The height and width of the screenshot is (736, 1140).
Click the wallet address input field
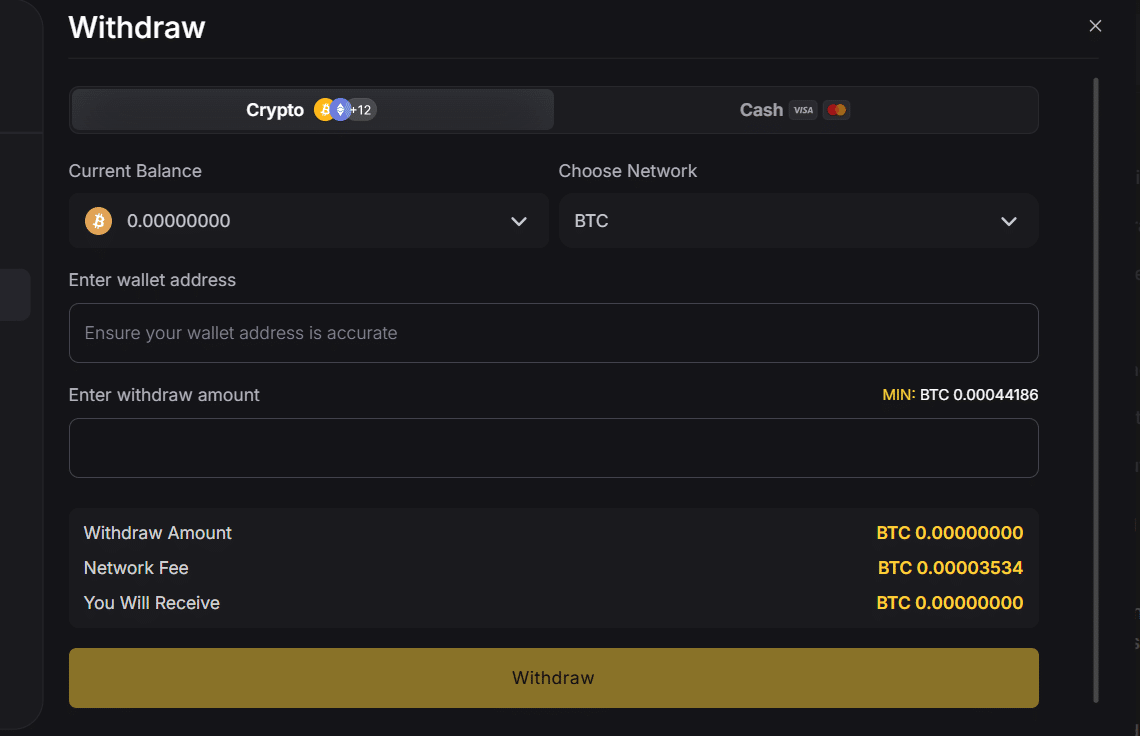(553, 333)
